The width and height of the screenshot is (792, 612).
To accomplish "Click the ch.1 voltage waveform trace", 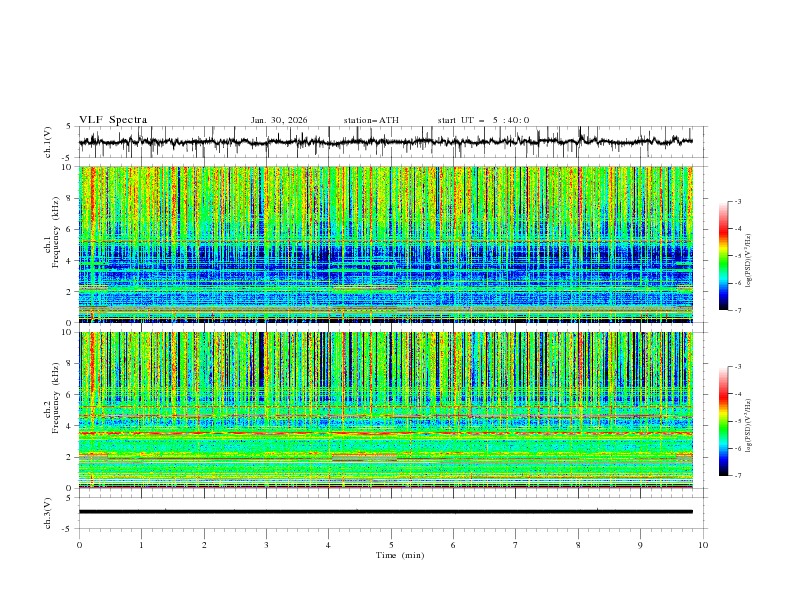I will point(385,142).
